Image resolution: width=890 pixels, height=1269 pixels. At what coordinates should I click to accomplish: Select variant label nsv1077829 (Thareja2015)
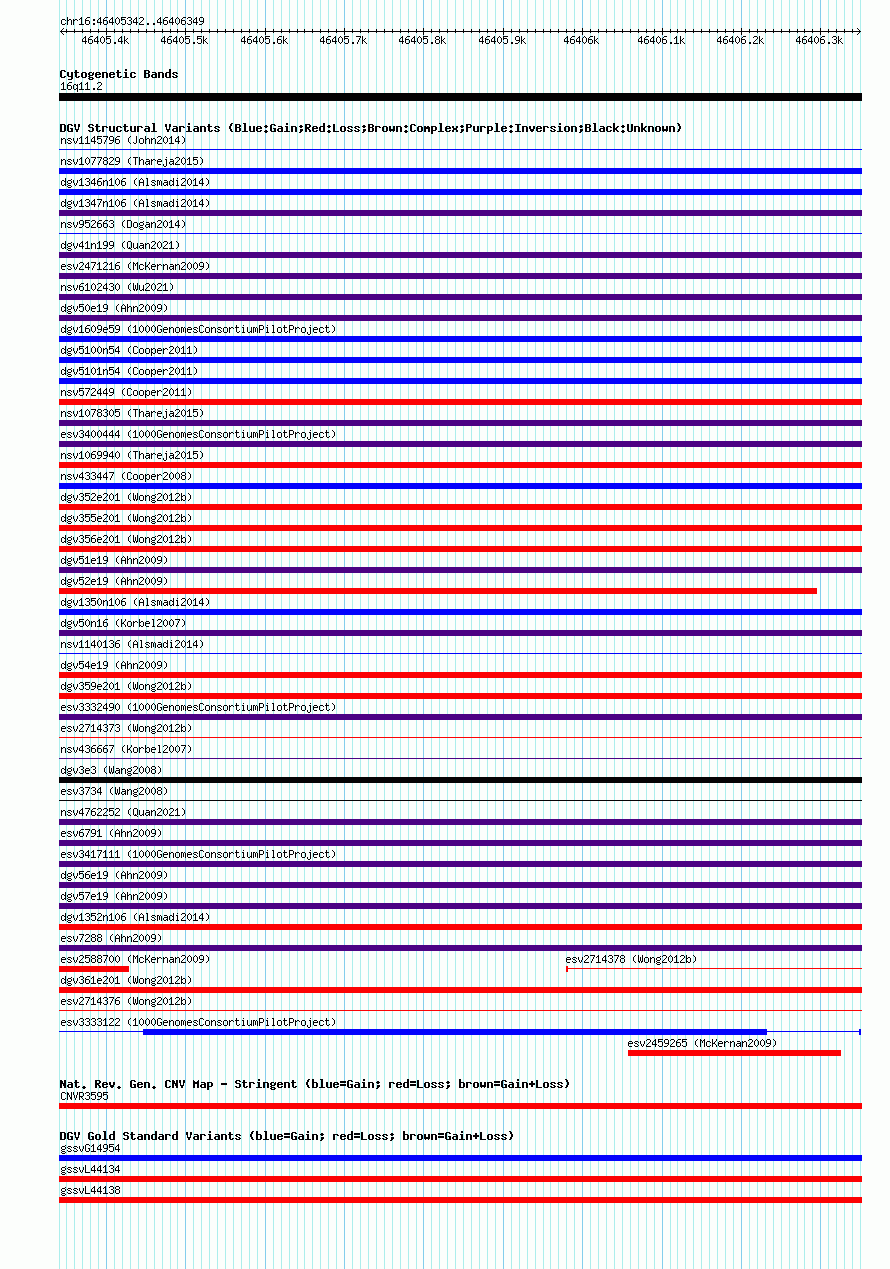[132, 161]
